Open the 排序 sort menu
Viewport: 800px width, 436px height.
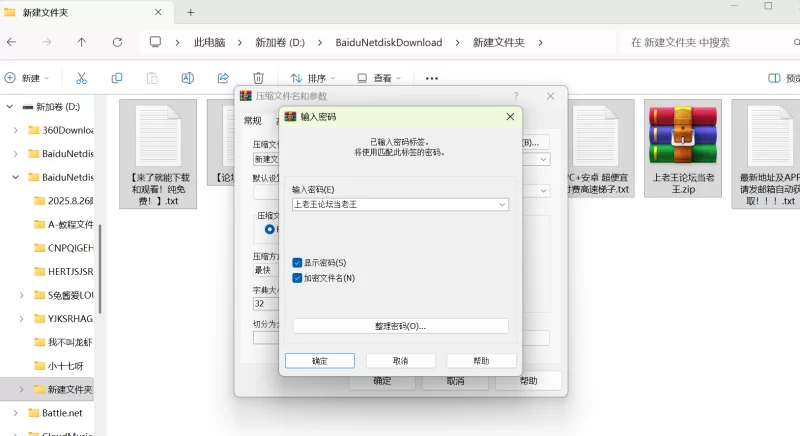point(313,78)
